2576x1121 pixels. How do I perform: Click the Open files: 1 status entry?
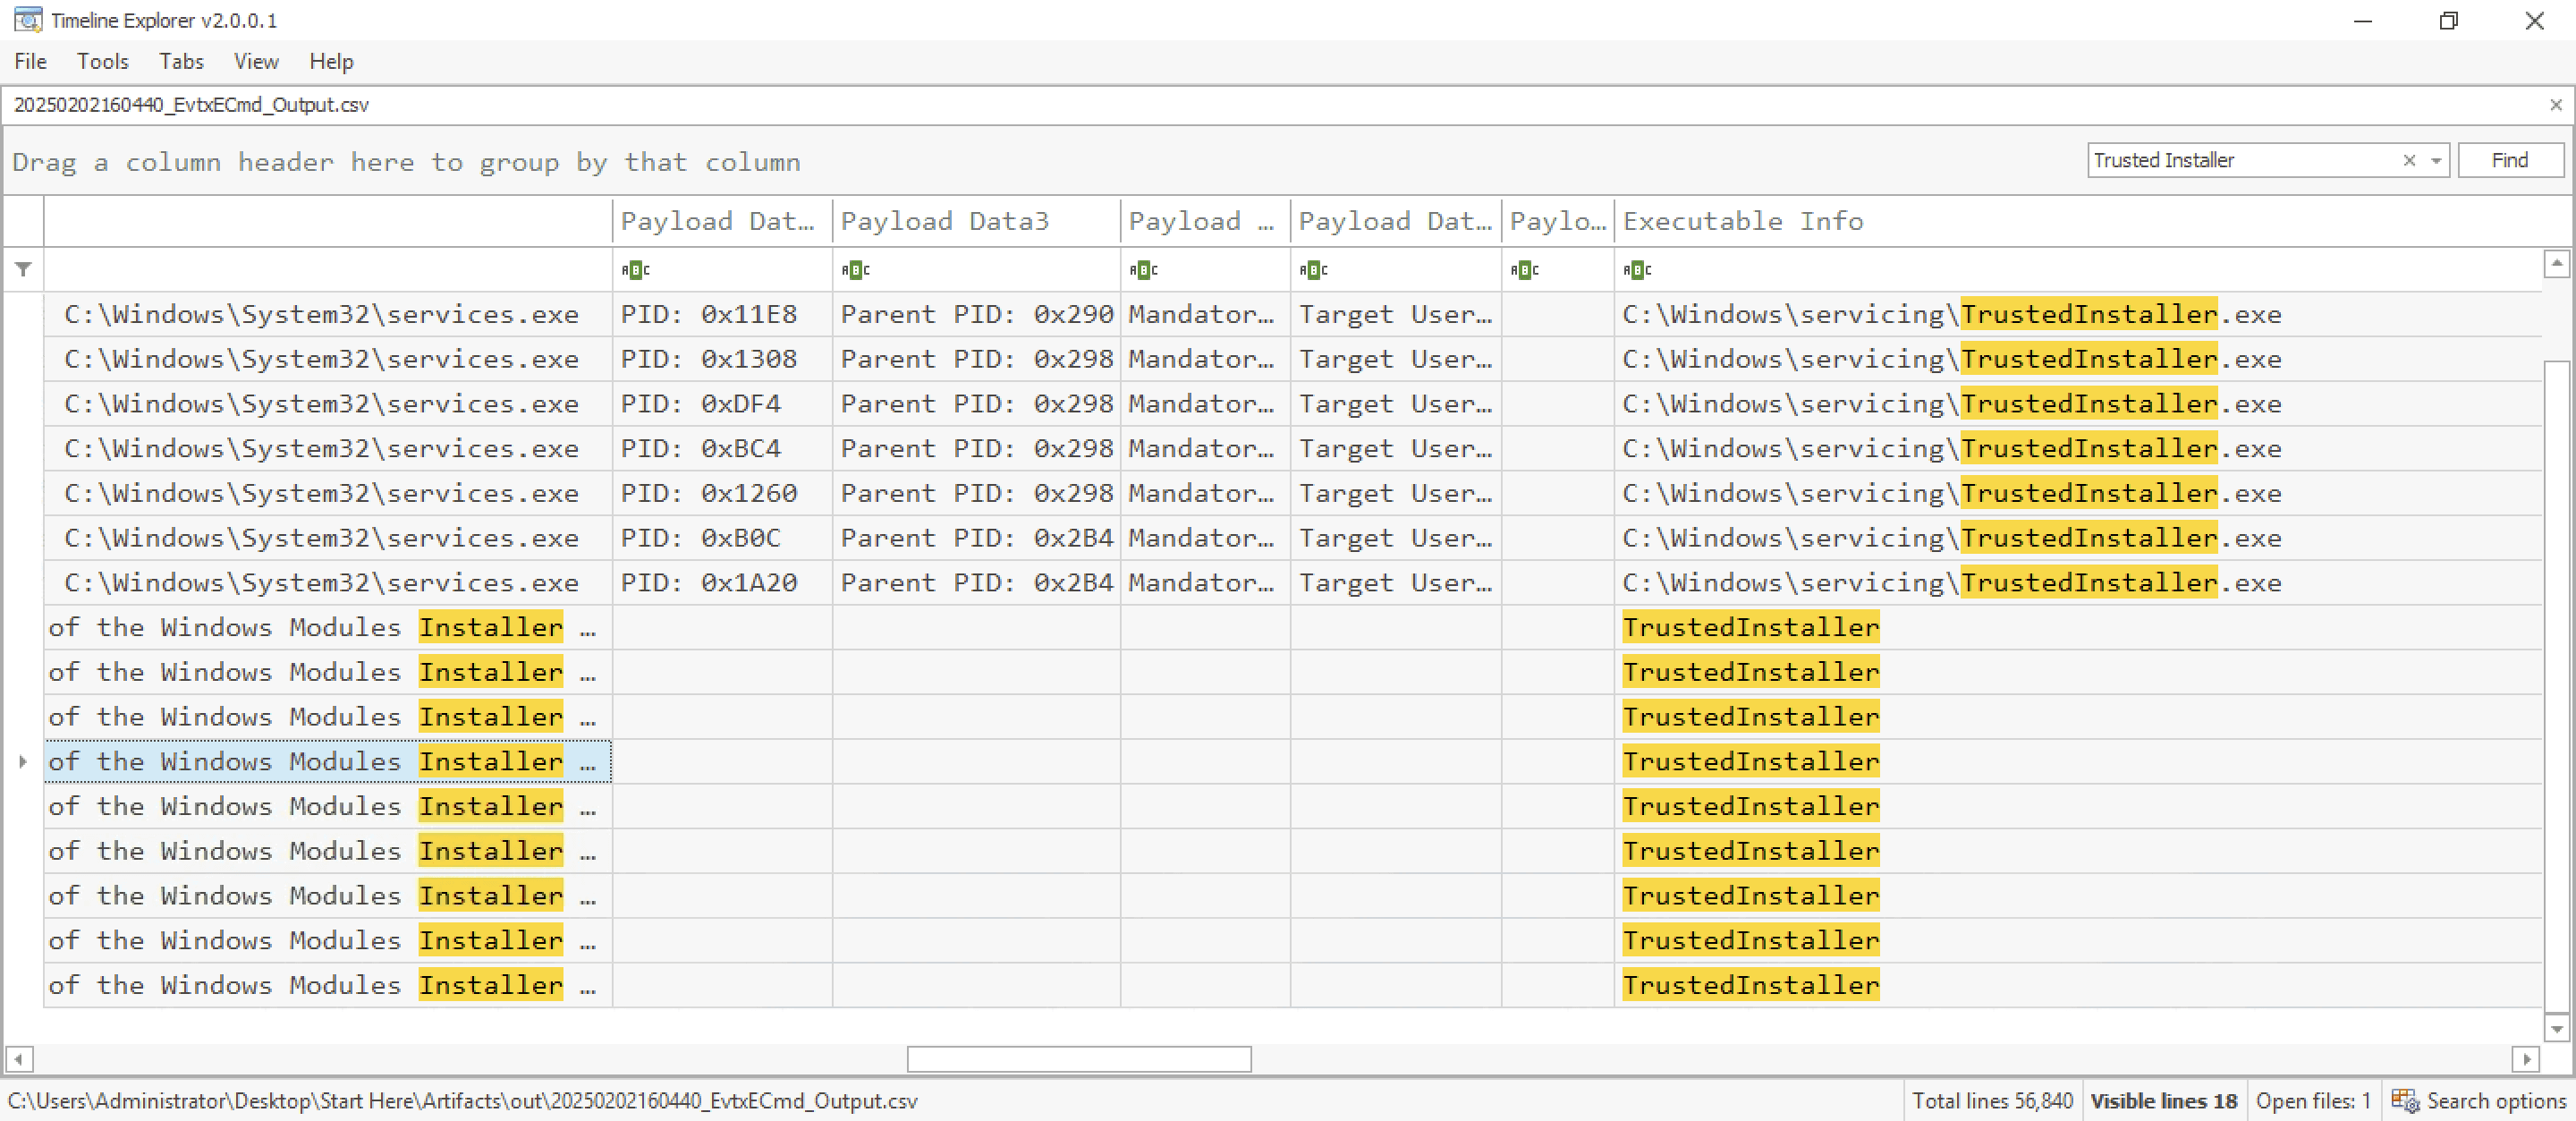tap(2313, 1101)
